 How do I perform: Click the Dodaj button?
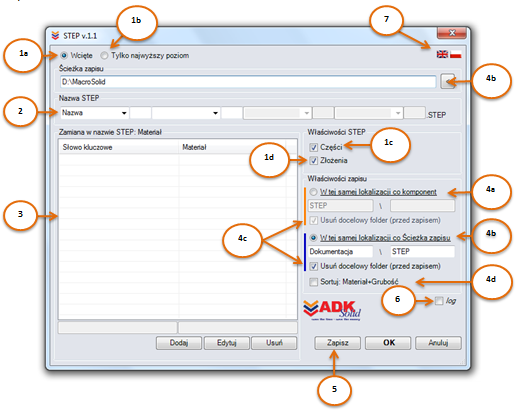pos(179,343)
